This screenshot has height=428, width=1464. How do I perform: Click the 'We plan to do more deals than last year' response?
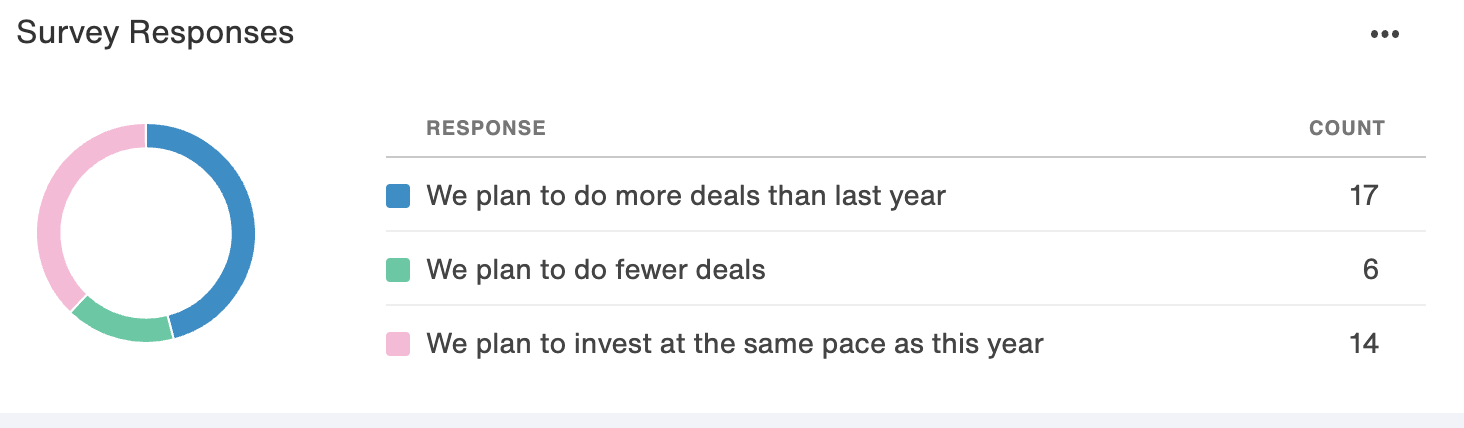pos(686,195)
